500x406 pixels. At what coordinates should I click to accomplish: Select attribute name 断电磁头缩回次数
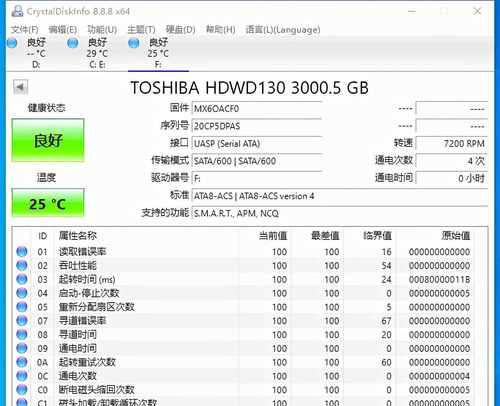click(x=97, y=390)
